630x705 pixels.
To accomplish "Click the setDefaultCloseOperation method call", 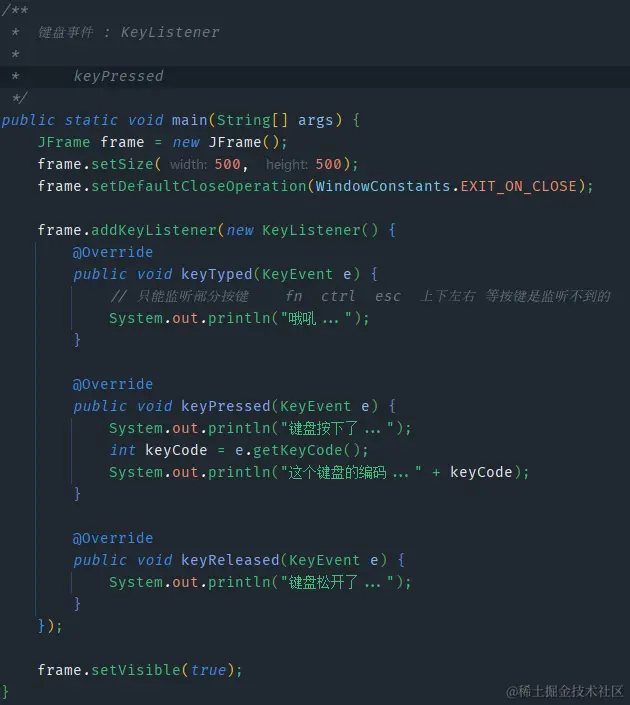I will 198,186.
